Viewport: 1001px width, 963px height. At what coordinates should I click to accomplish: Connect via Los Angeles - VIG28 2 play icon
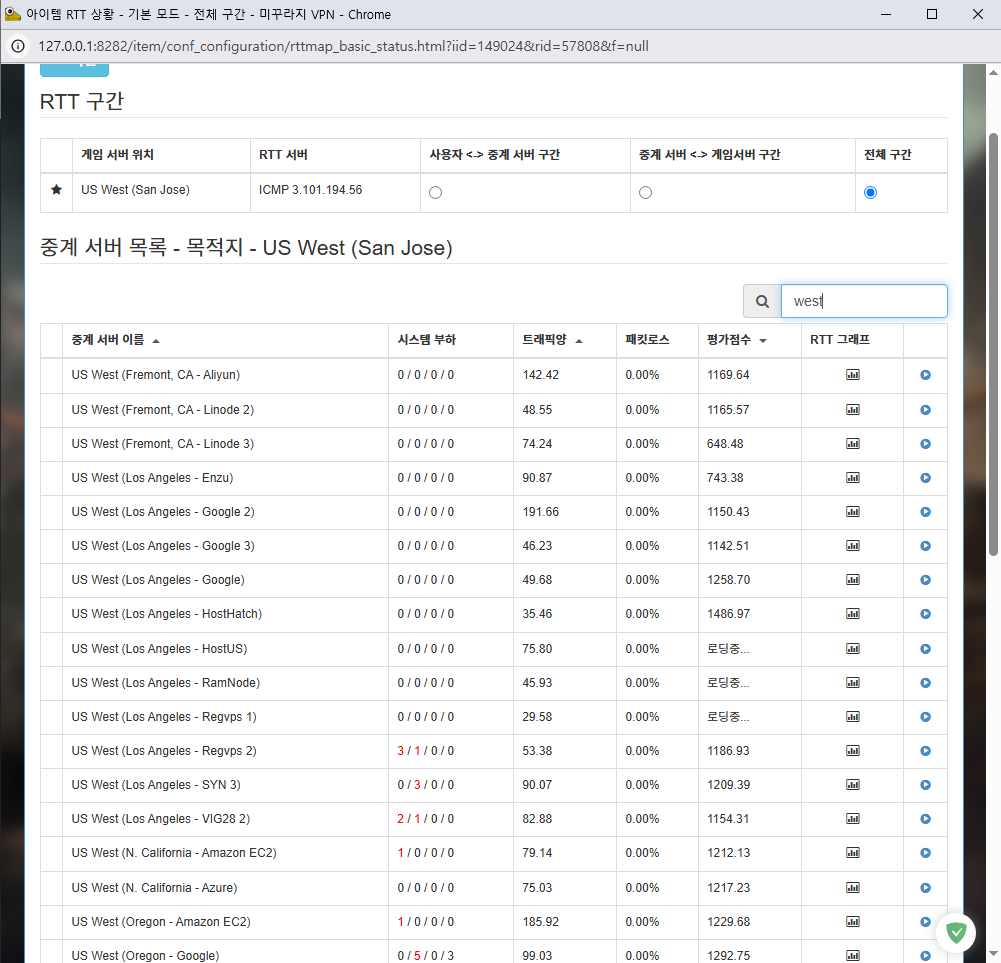(x=925, y=819)
